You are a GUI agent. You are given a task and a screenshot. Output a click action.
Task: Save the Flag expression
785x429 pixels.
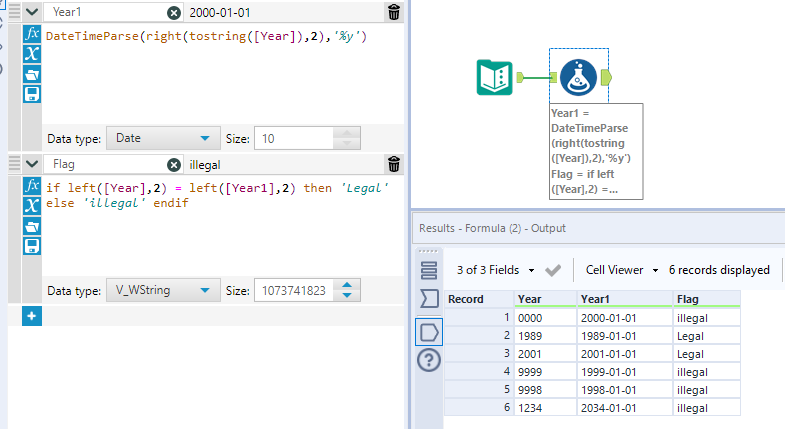click(x=32, y=246)
